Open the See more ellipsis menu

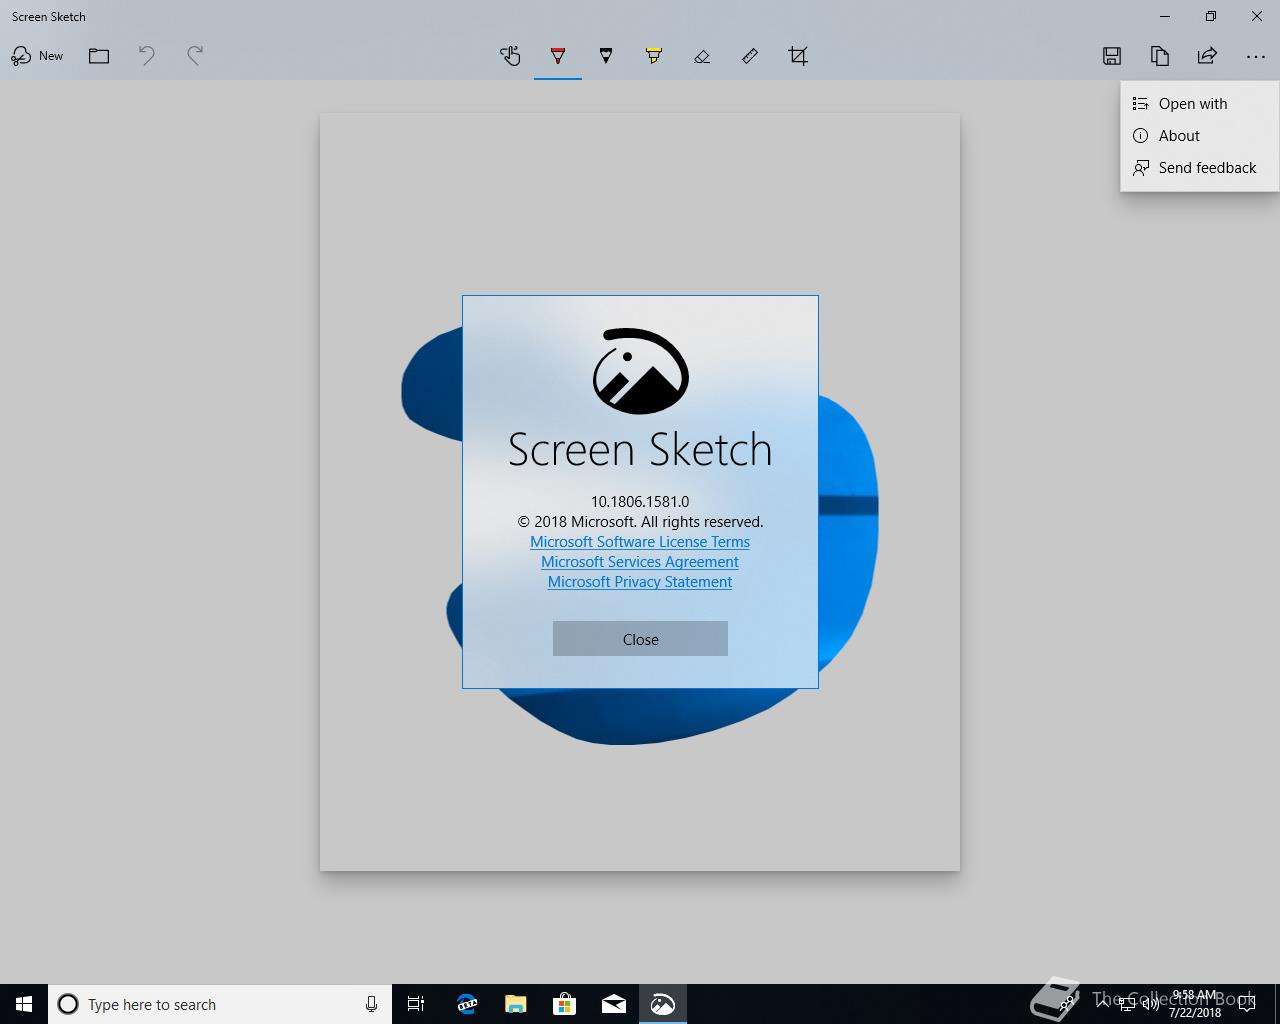pyautogui.click(x=1256, y=57)
